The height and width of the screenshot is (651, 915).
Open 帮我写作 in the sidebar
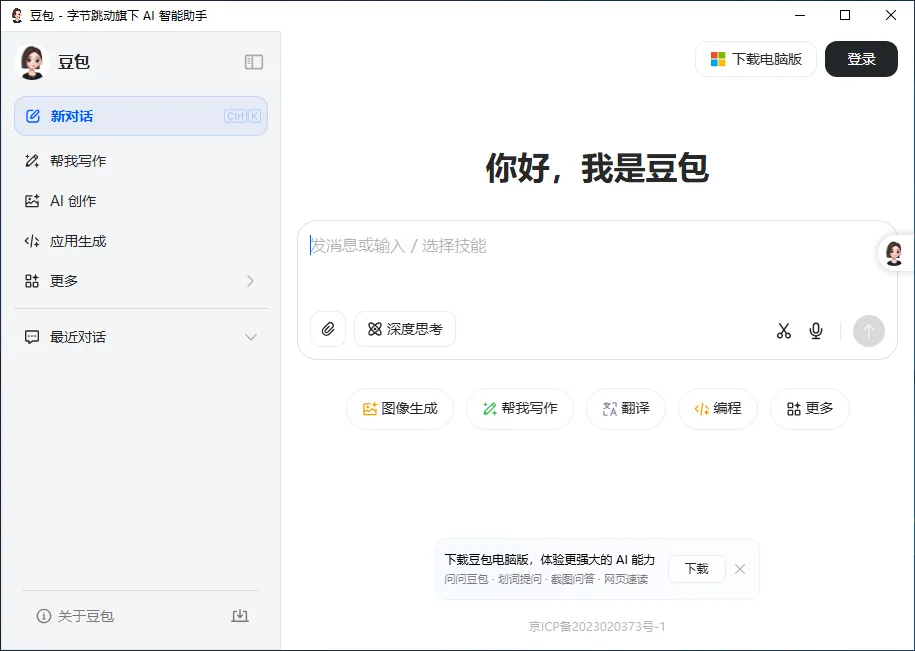pos(141,161)
